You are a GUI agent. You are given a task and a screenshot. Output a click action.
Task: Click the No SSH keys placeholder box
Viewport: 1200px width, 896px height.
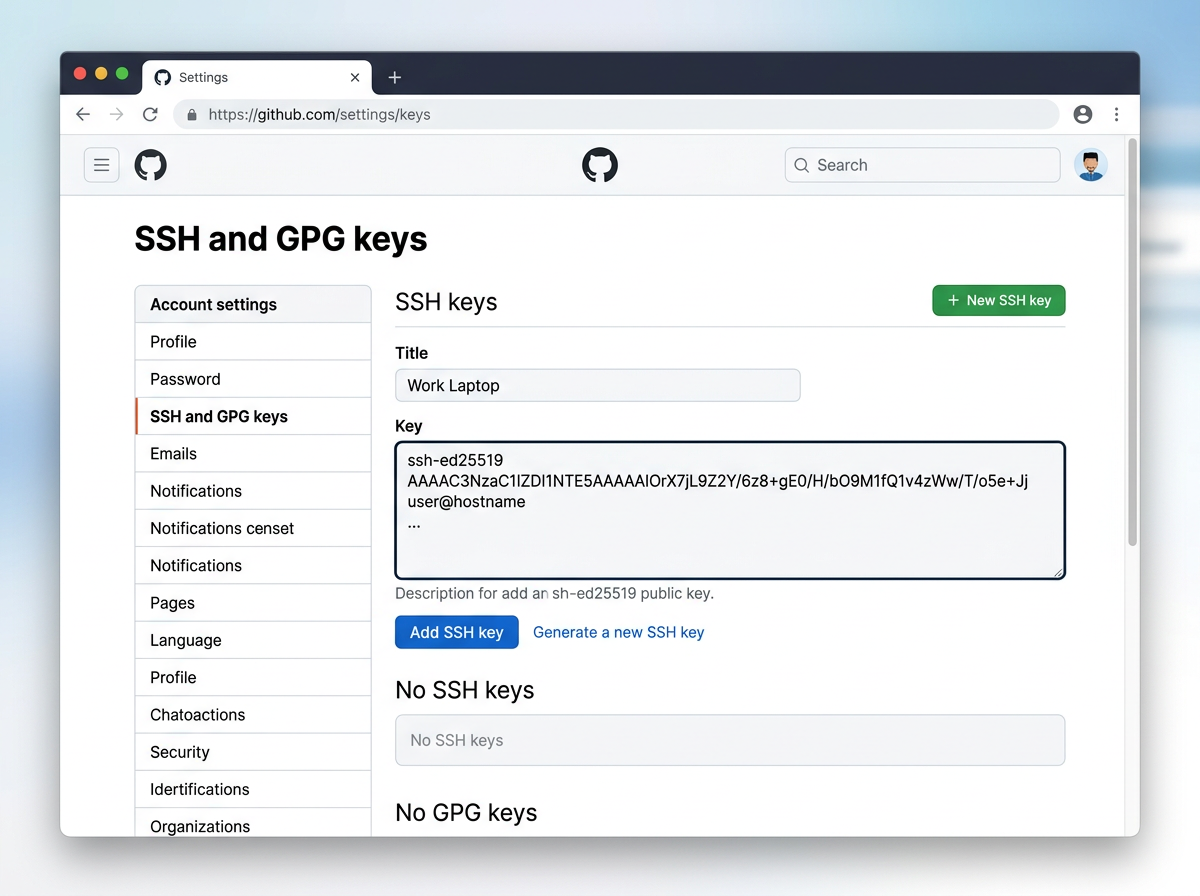pyautogui.click(x=730, y=740)
